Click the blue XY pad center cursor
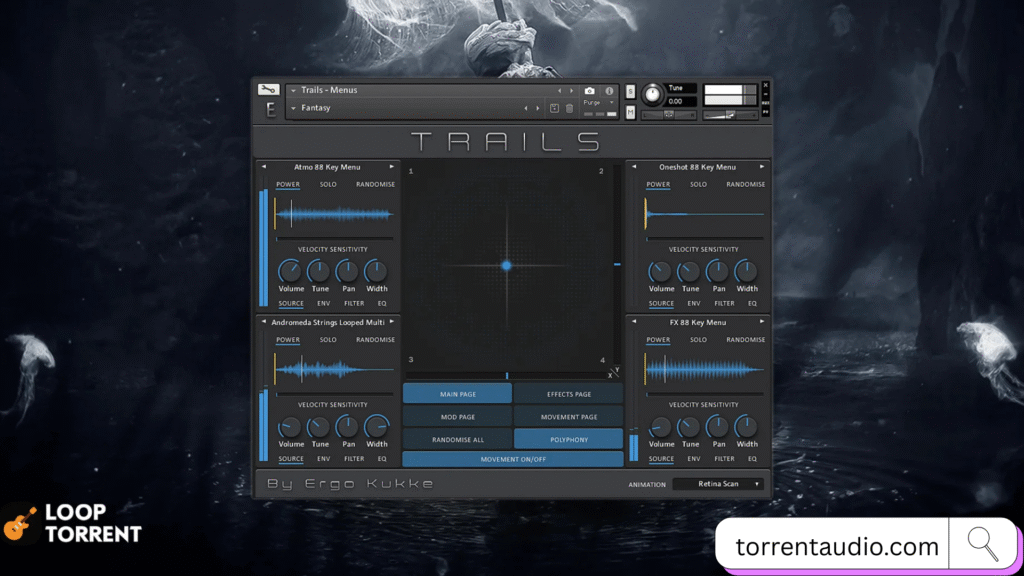 click(x=506, y=265)
